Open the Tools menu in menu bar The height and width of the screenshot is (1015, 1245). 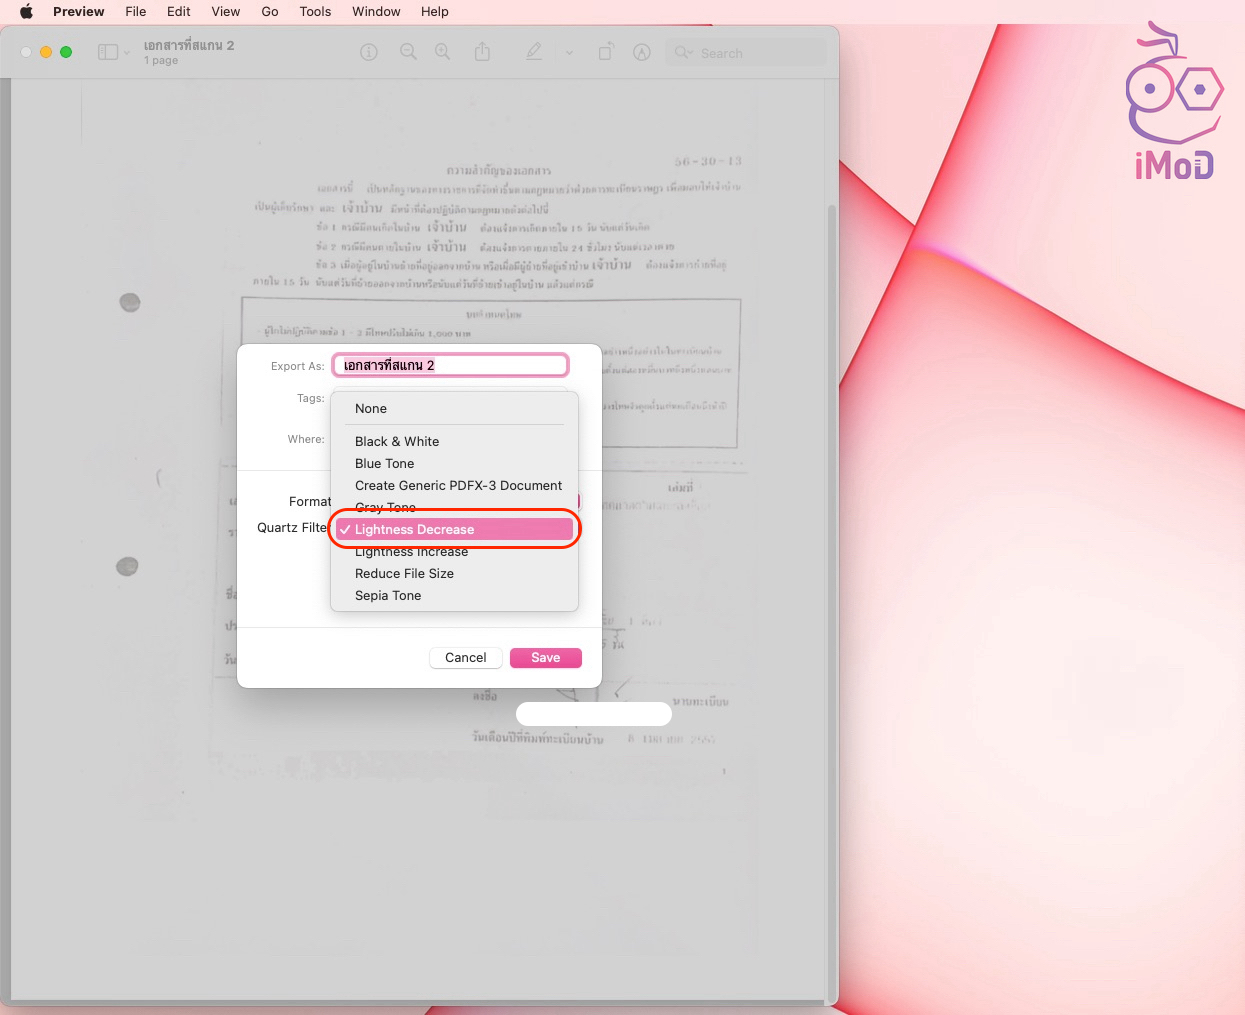315,12
